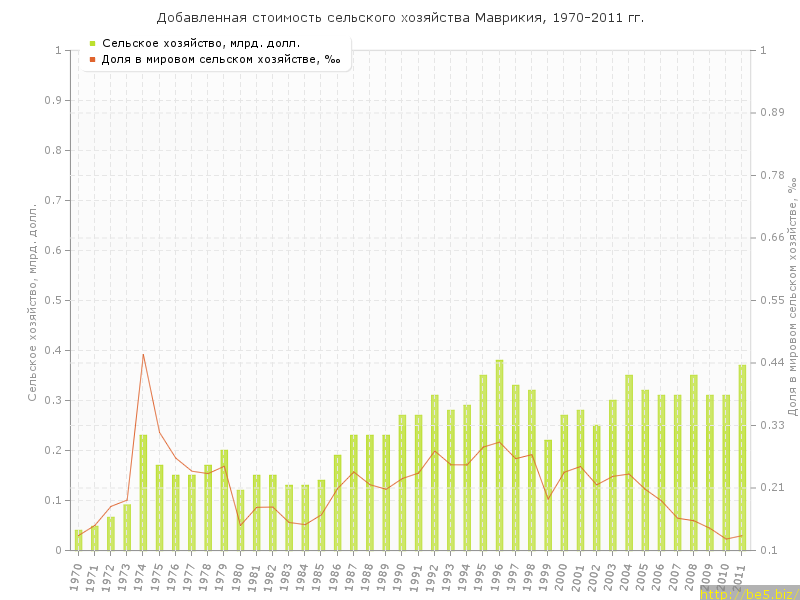This screenshot has width=800, height=600.
Task: Click the 1990 year label on x-axis
Action: coord(401,577)
